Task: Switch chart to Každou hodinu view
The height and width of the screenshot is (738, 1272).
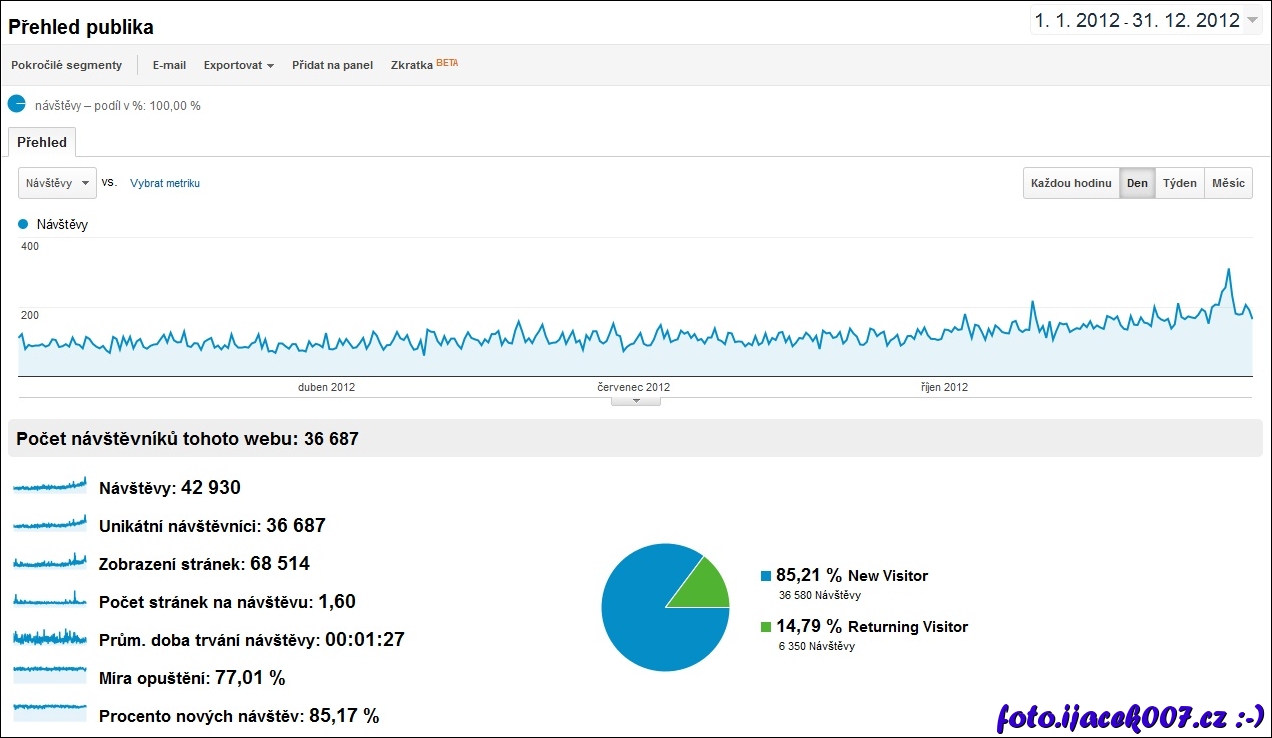Action: coord(1071,183)
